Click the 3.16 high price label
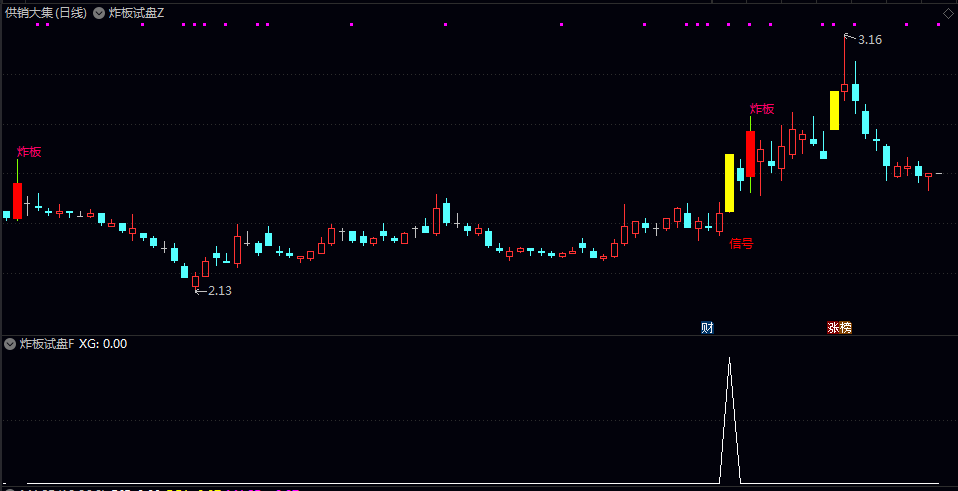The width and height of the screenshot is (958, 491). 870,40
